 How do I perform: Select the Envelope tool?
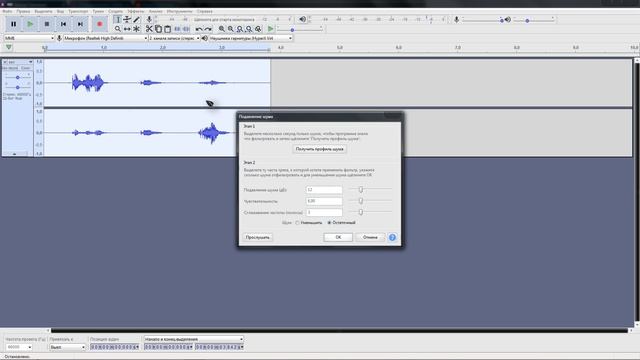(x=127, y=20)
